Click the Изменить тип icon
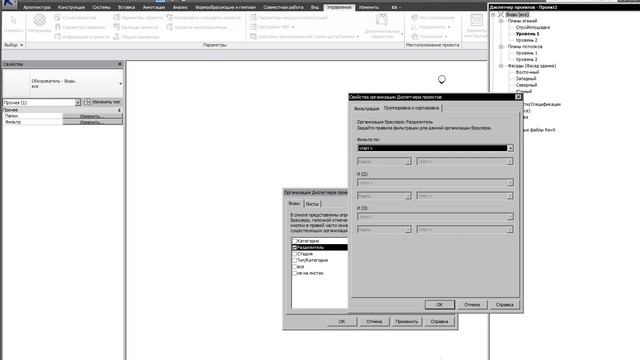640x360 pixels. click(87, 102)
